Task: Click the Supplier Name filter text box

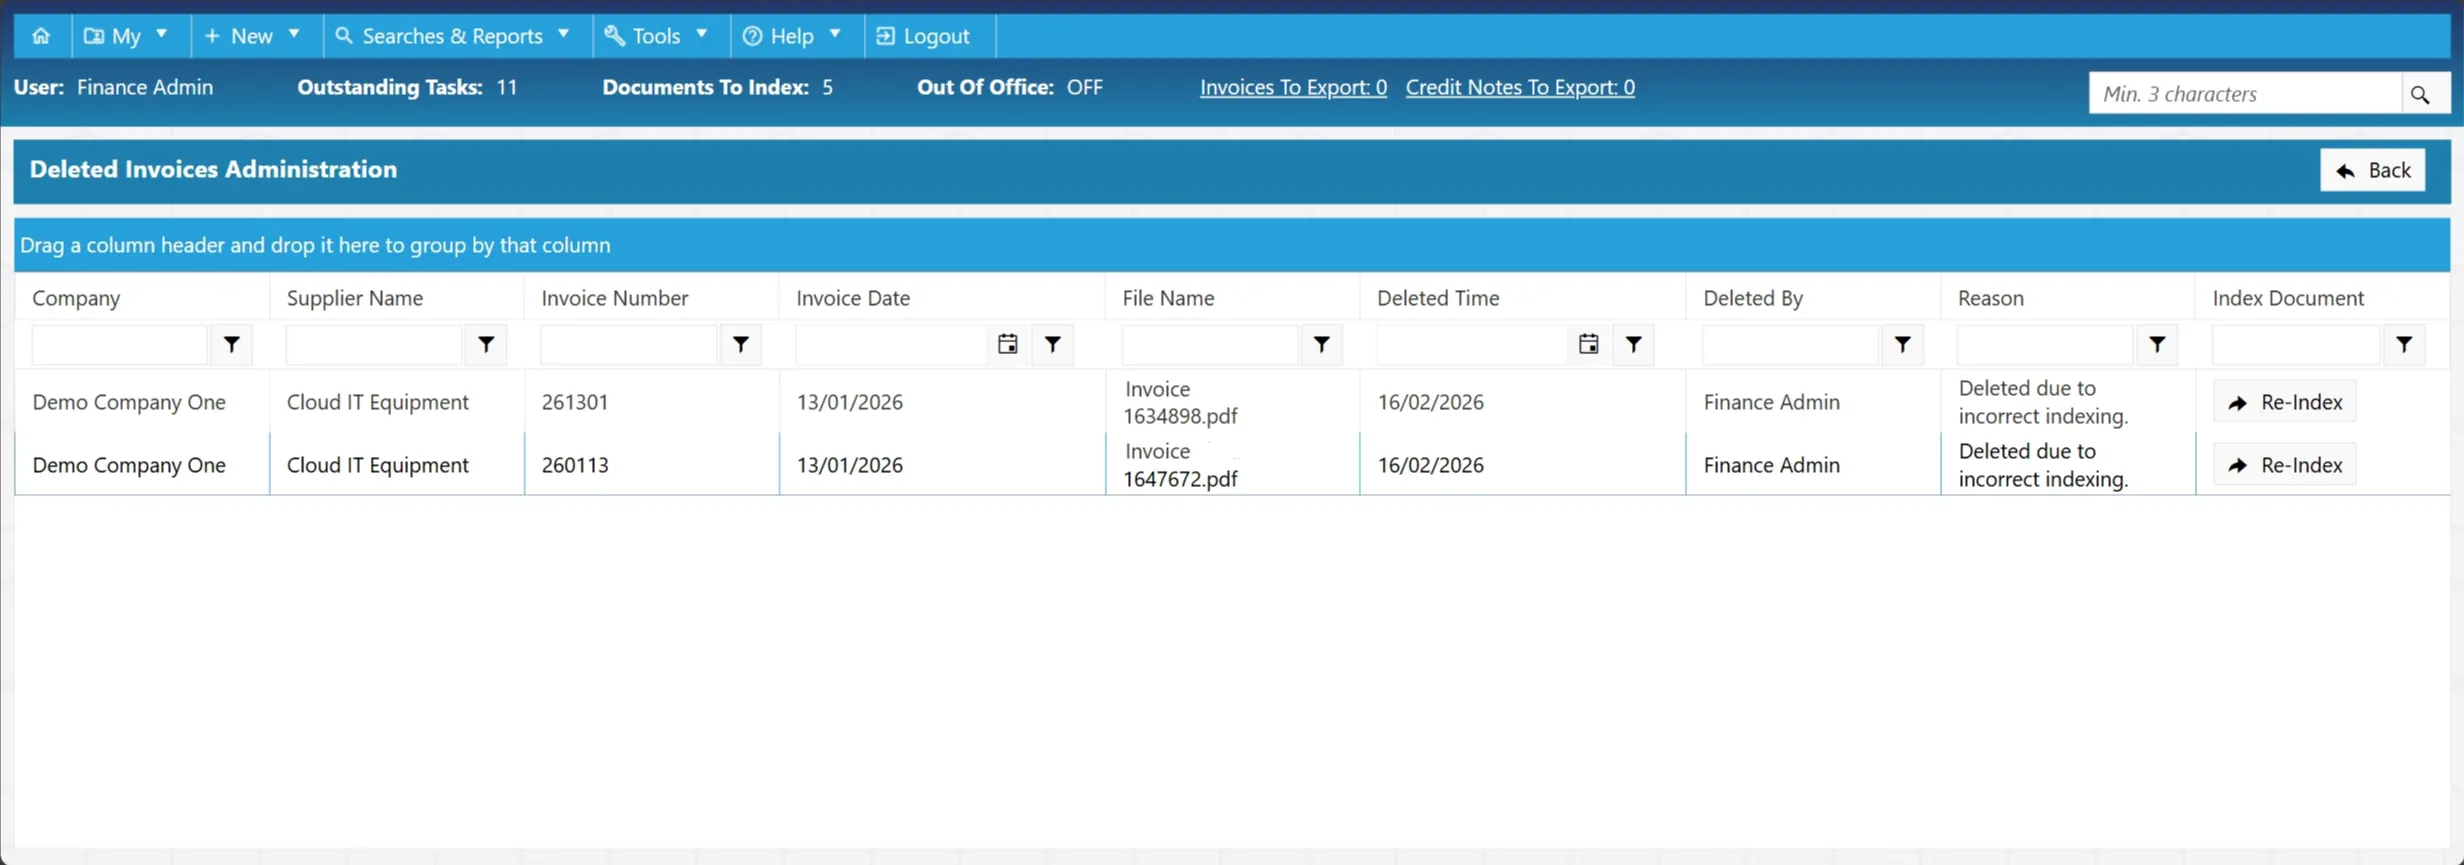Action: click(x=375, y=344)
